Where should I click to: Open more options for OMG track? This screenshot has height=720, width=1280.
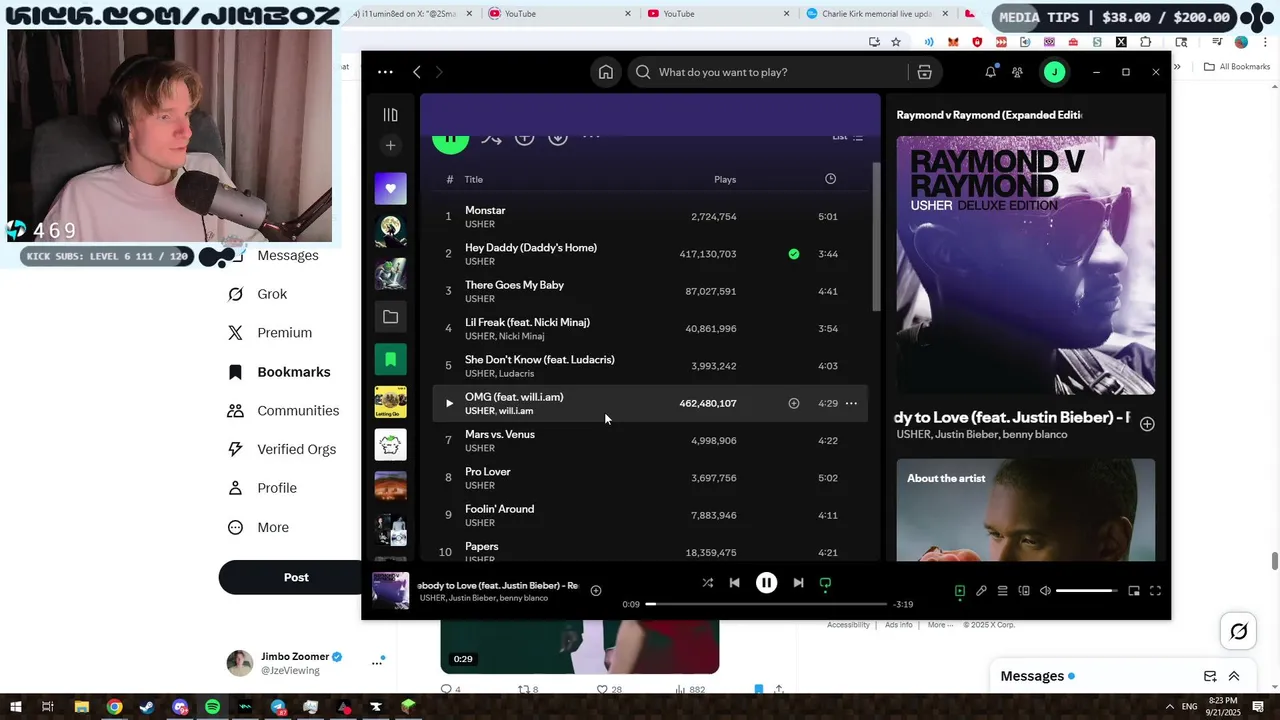(x=851, y=404)
